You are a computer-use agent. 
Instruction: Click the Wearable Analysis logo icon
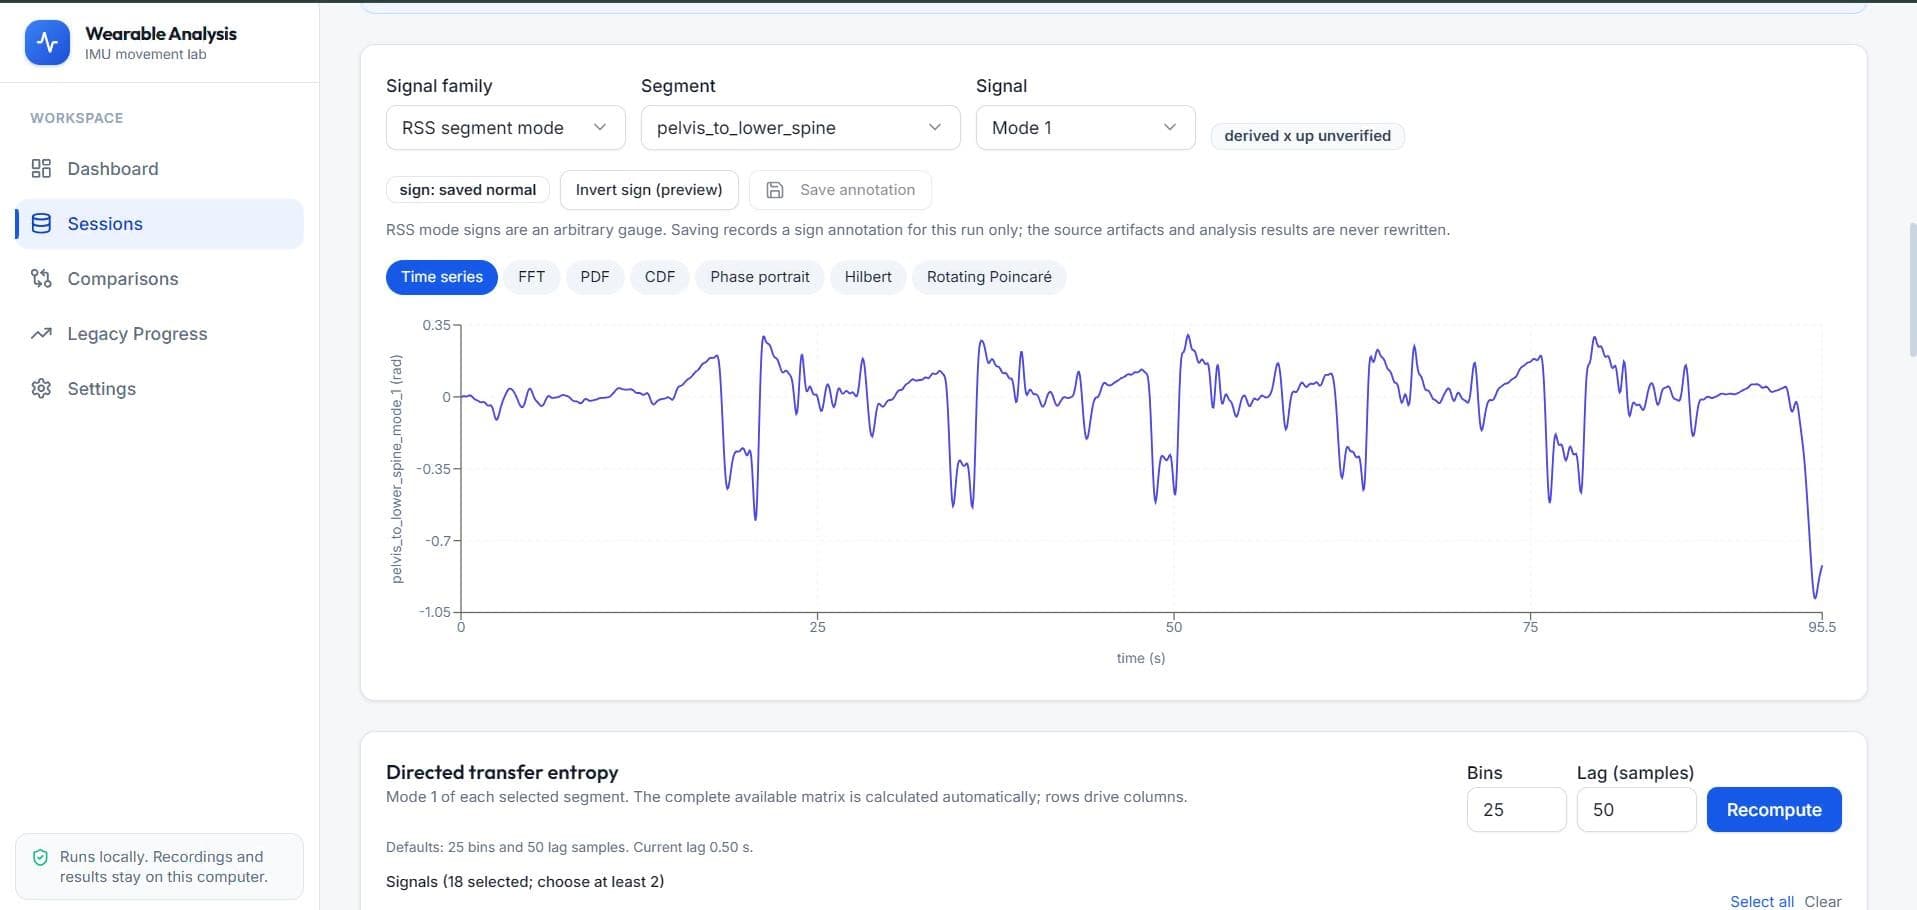47,43
